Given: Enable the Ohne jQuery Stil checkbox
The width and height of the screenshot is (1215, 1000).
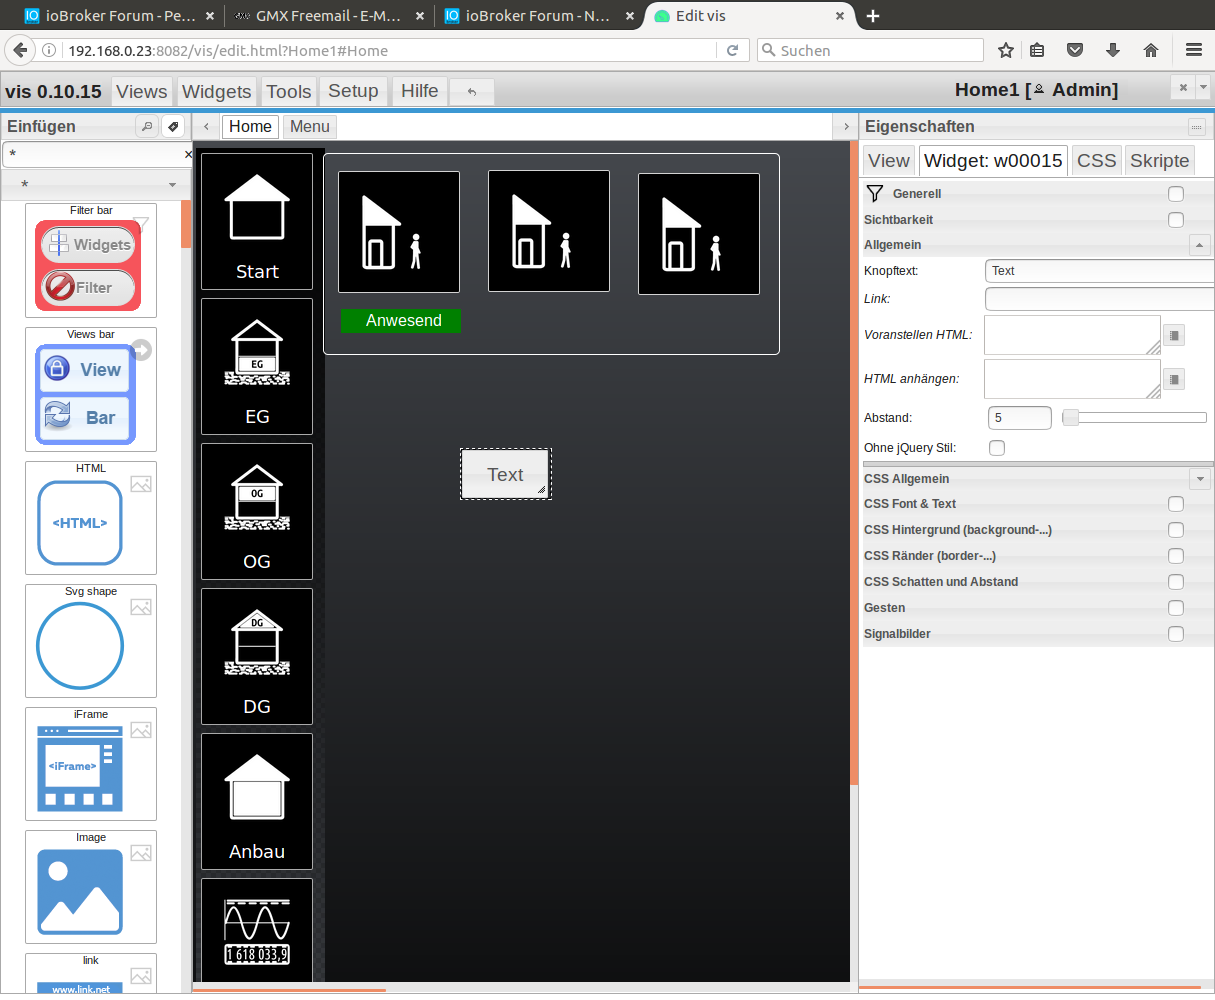Looking at the screenshot, I should (x=997, y=448).
